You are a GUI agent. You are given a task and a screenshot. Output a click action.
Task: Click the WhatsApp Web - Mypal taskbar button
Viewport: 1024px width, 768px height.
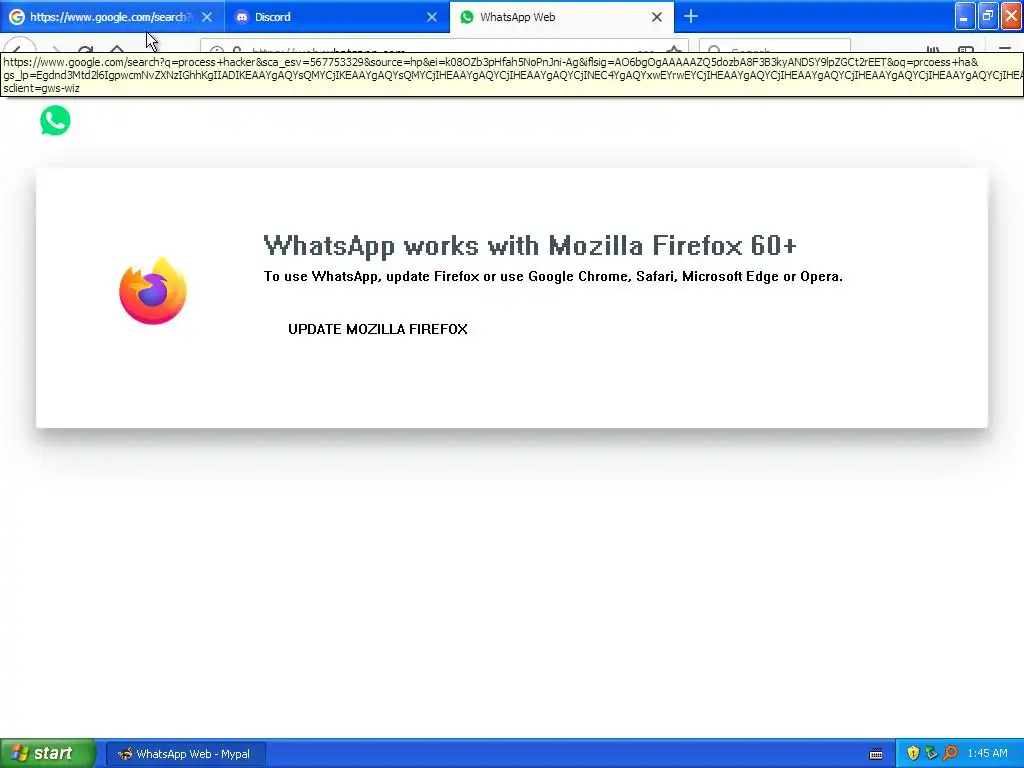186,754
